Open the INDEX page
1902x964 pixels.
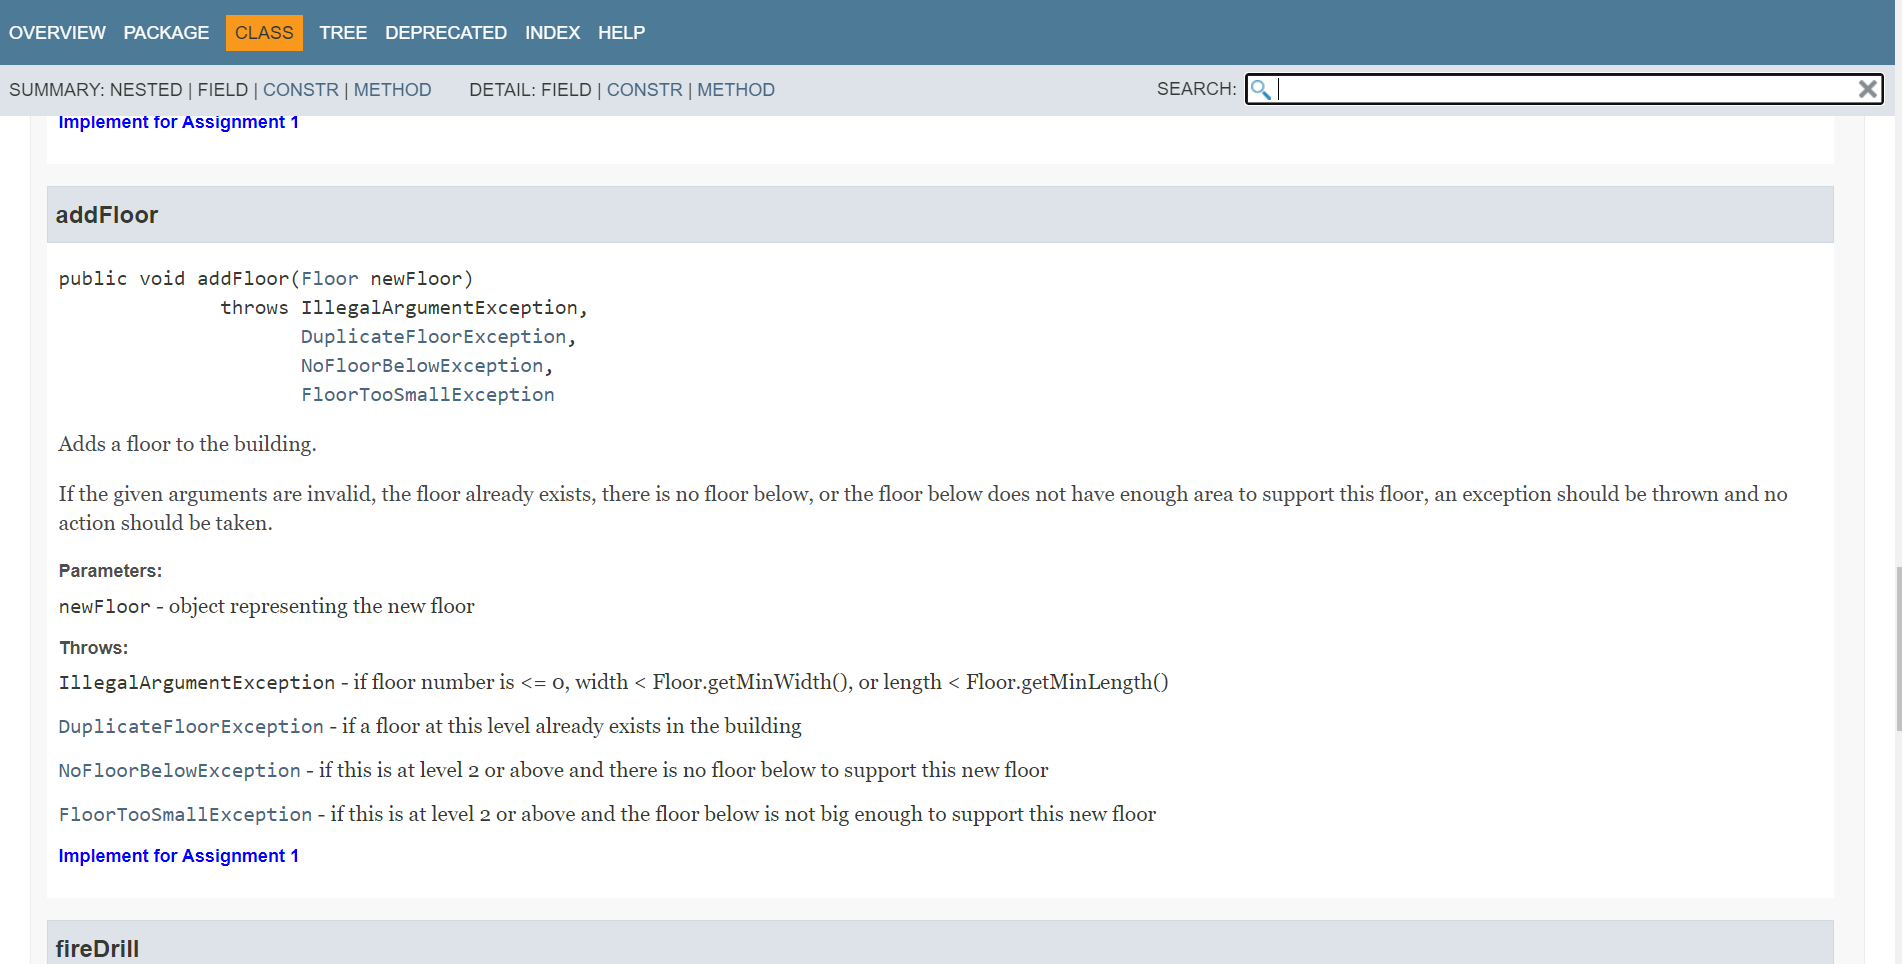(552, 32)
